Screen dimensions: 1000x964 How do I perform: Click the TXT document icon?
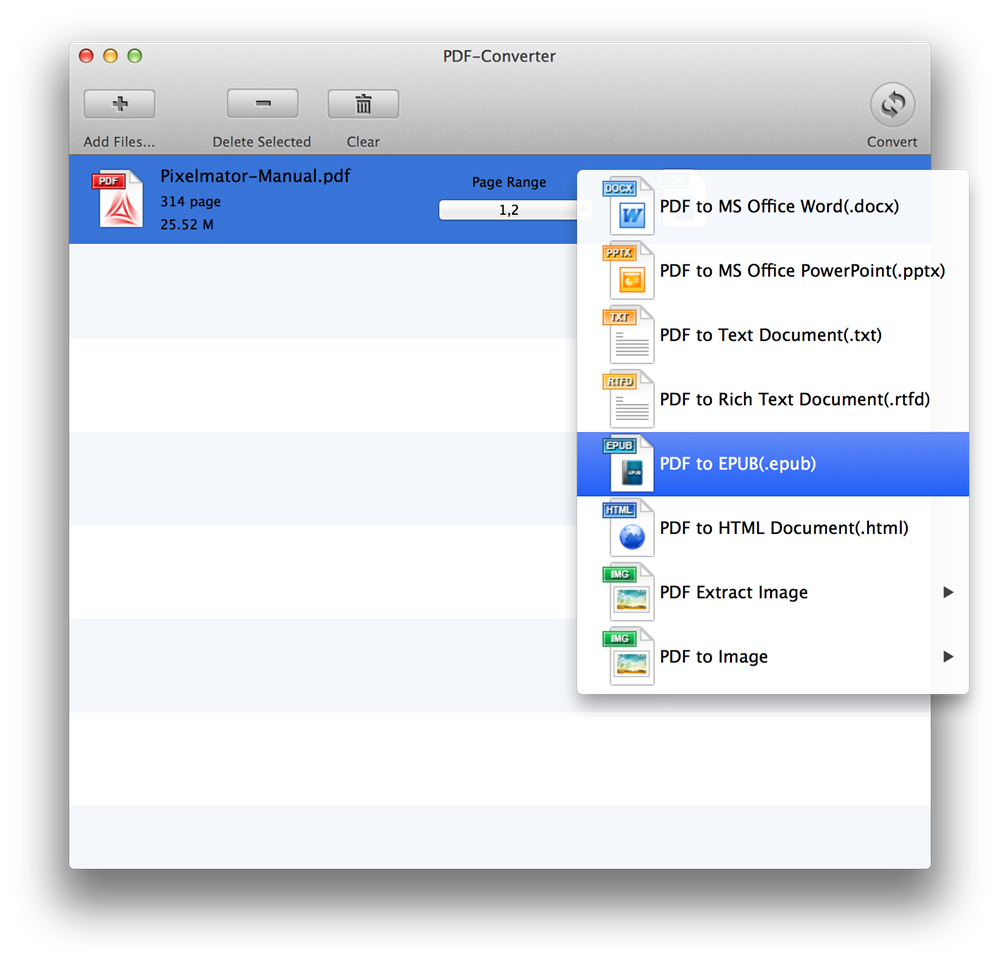pos(630,335)
